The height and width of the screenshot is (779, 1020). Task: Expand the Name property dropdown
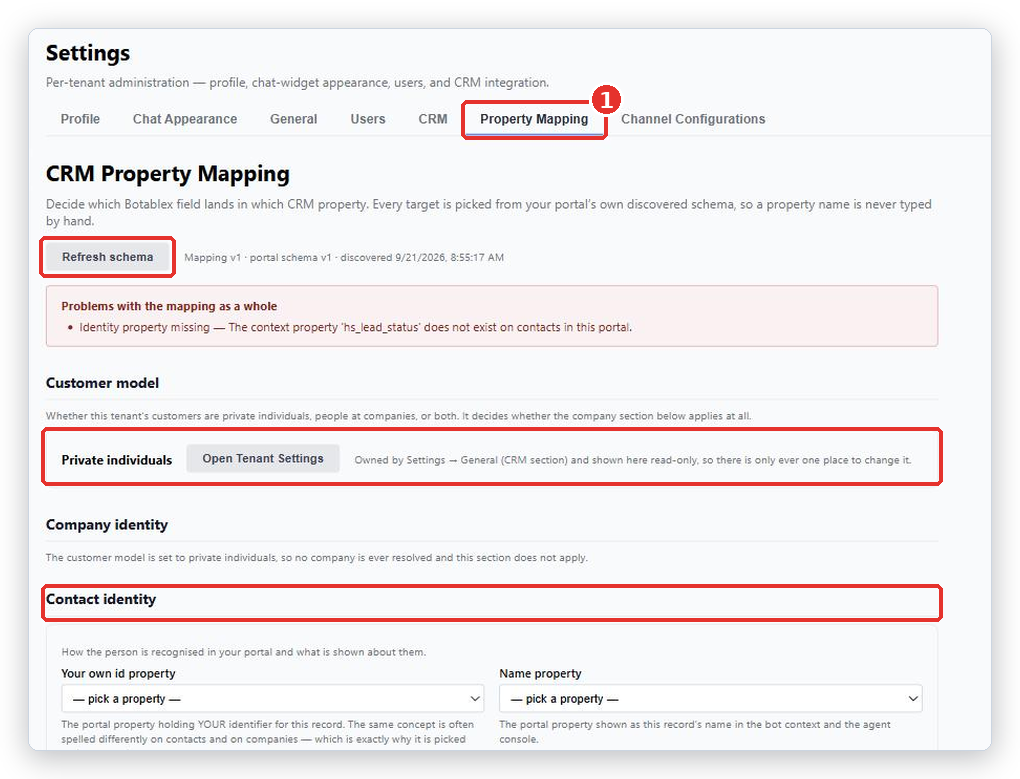tap(710, 698)
